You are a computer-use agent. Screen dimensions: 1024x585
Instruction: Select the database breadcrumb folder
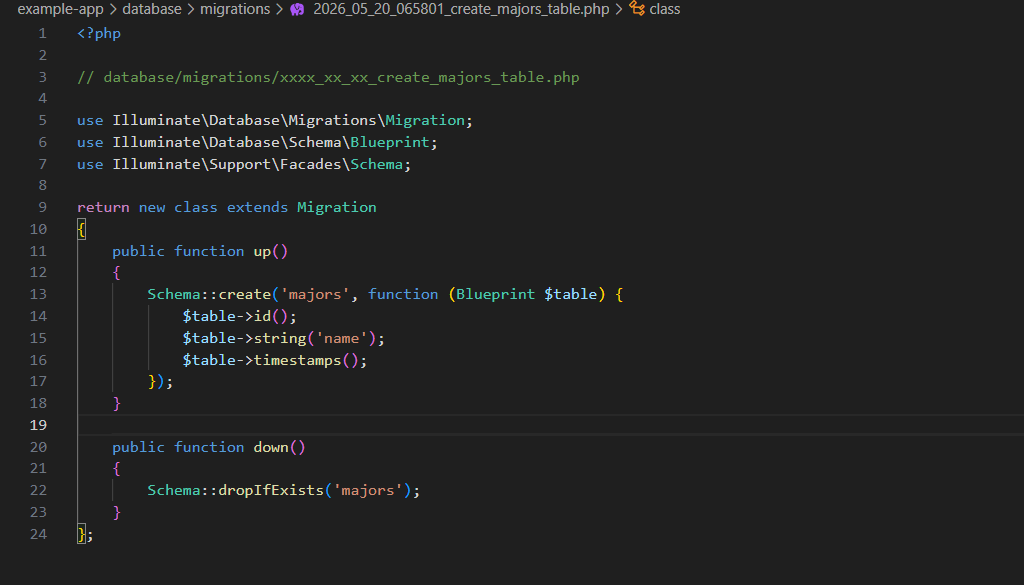point(152,9)
